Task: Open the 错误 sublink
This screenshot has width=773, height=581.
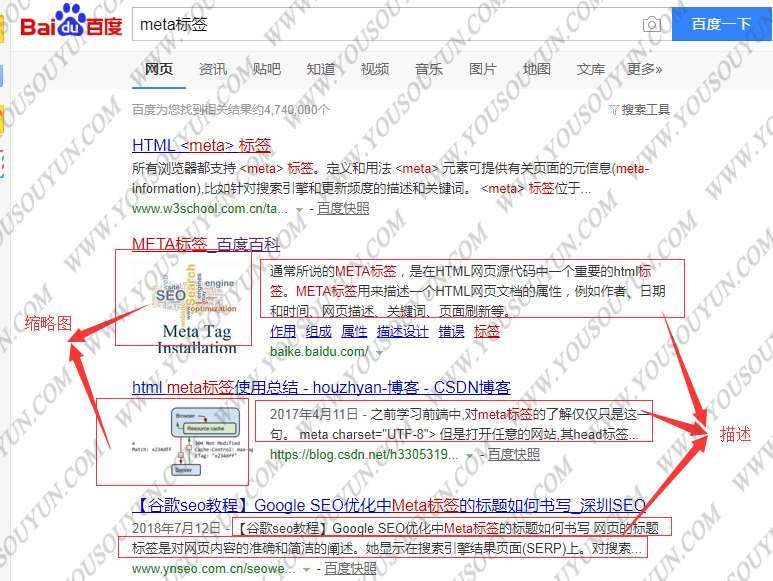Action: (x=452, y=332)
